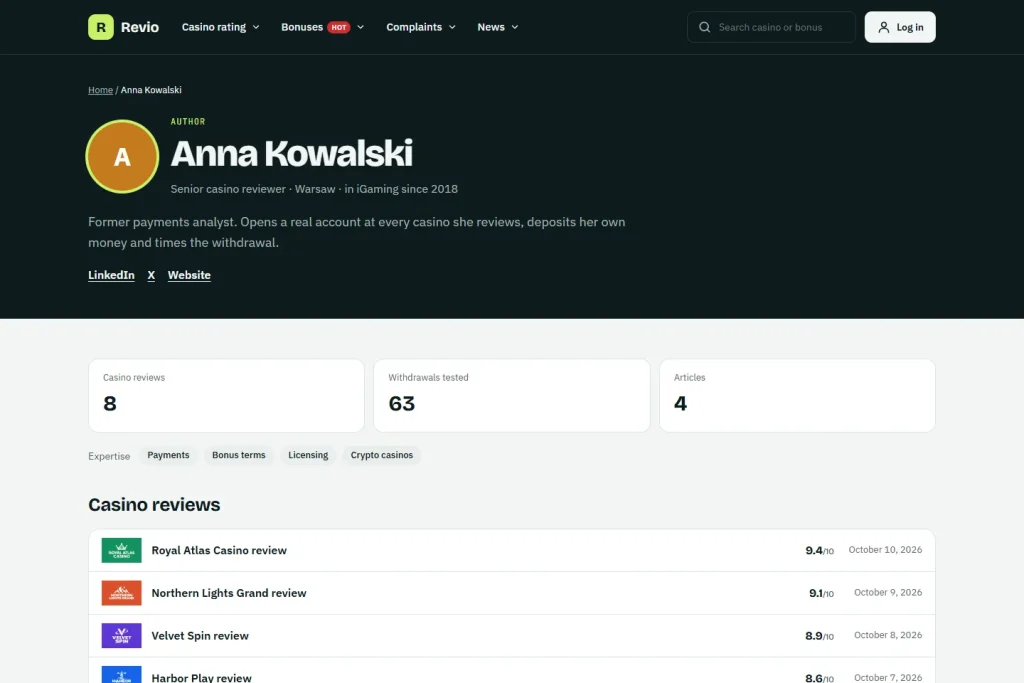Click the user icon in Log in button
Screen dimensions: 1024x683
(x=884, y=27)
